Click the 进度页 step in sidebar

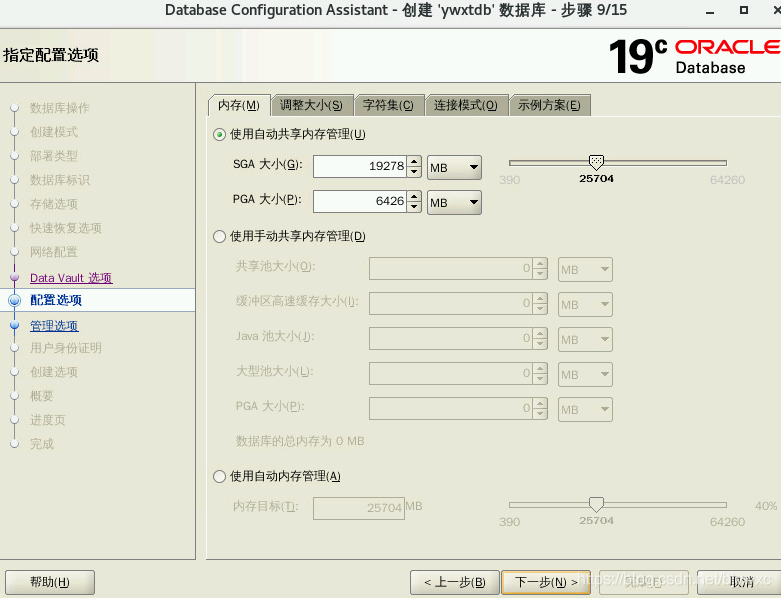coord(48,420)
